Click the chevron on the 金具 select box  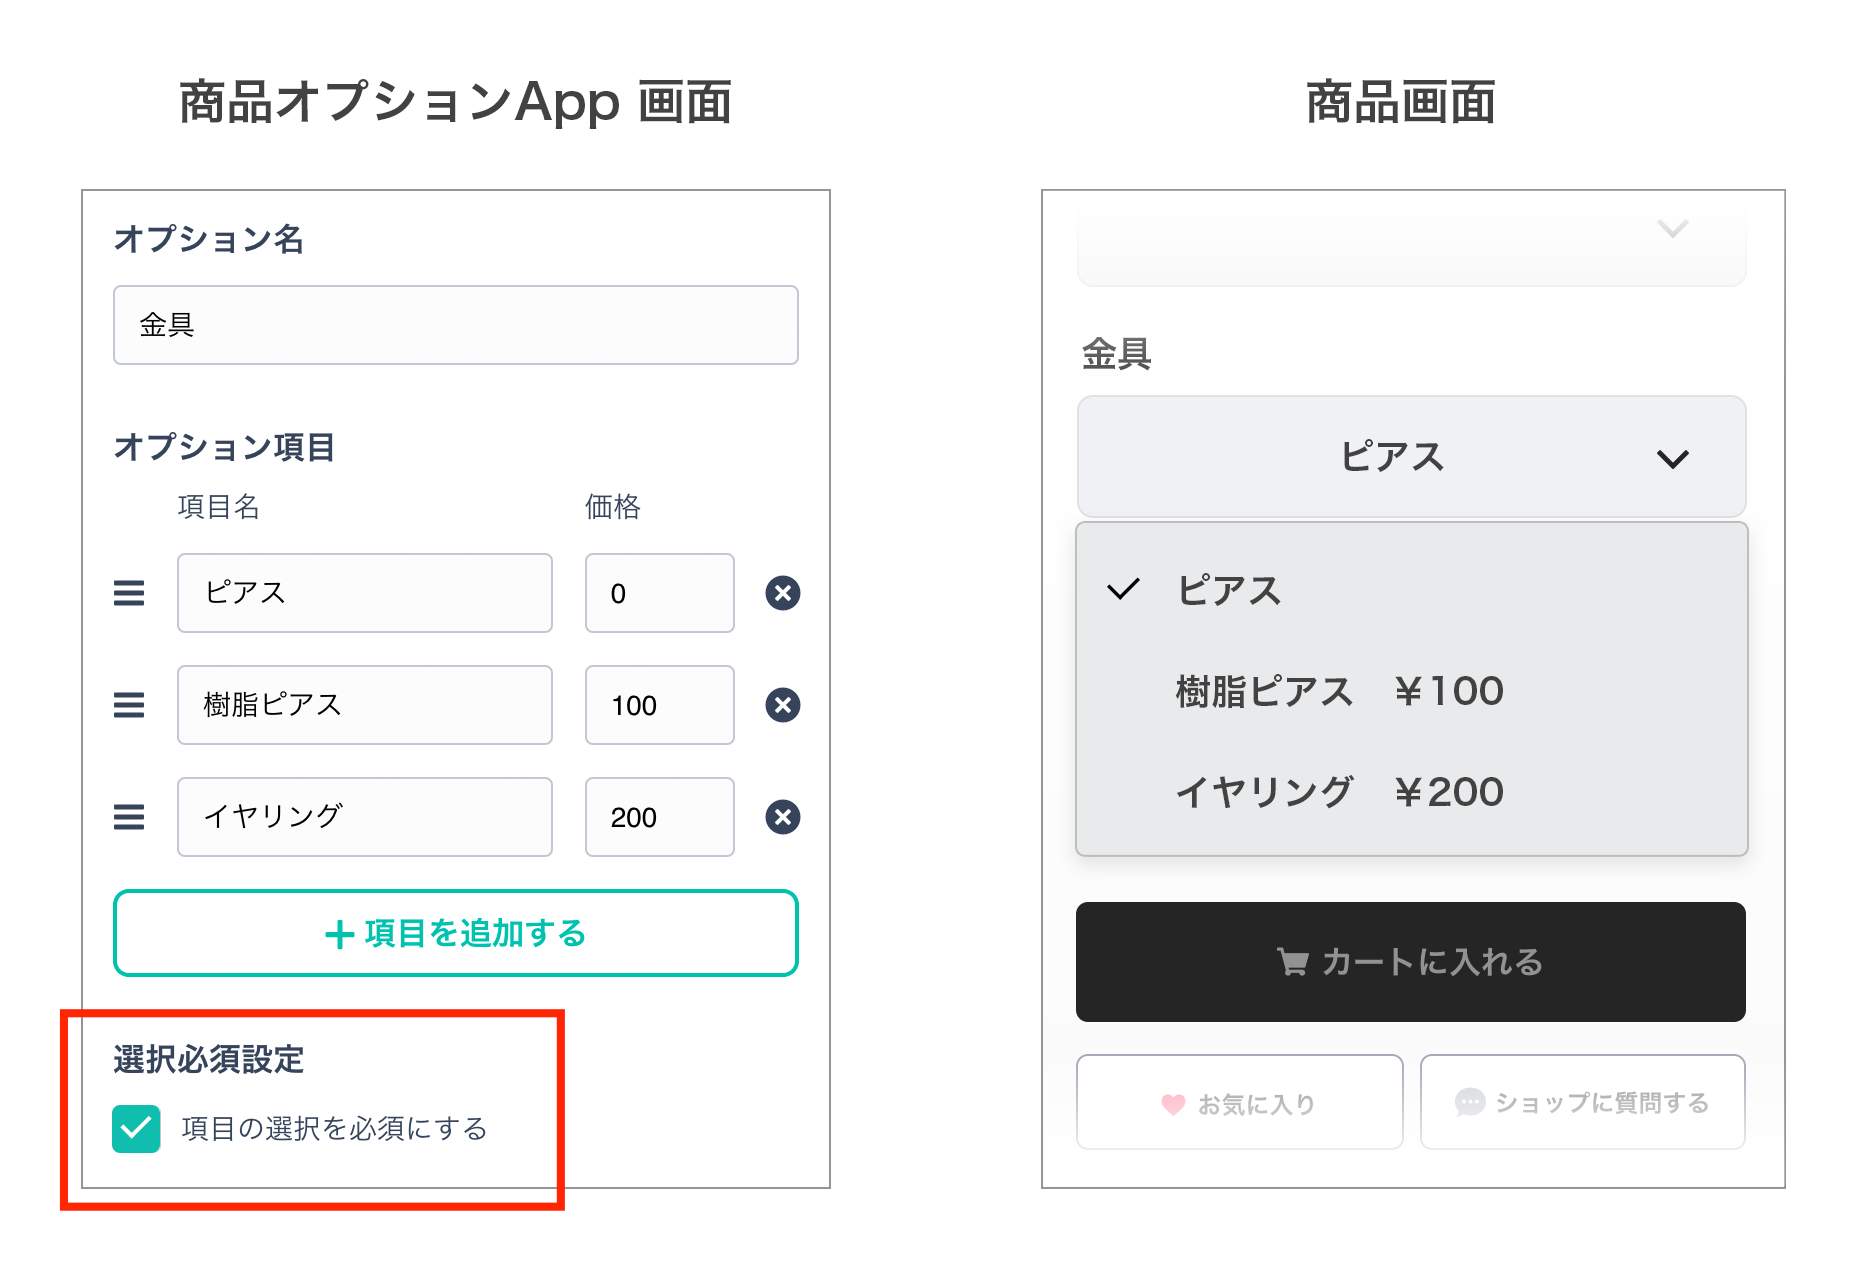[x=1672, y=459]
